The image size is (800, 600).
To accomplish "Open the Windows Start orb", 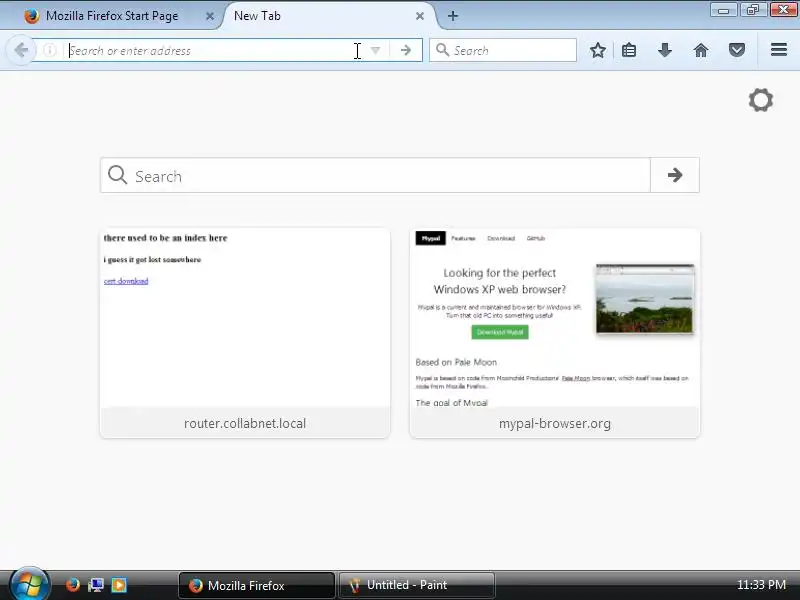I will click(29, 584).
